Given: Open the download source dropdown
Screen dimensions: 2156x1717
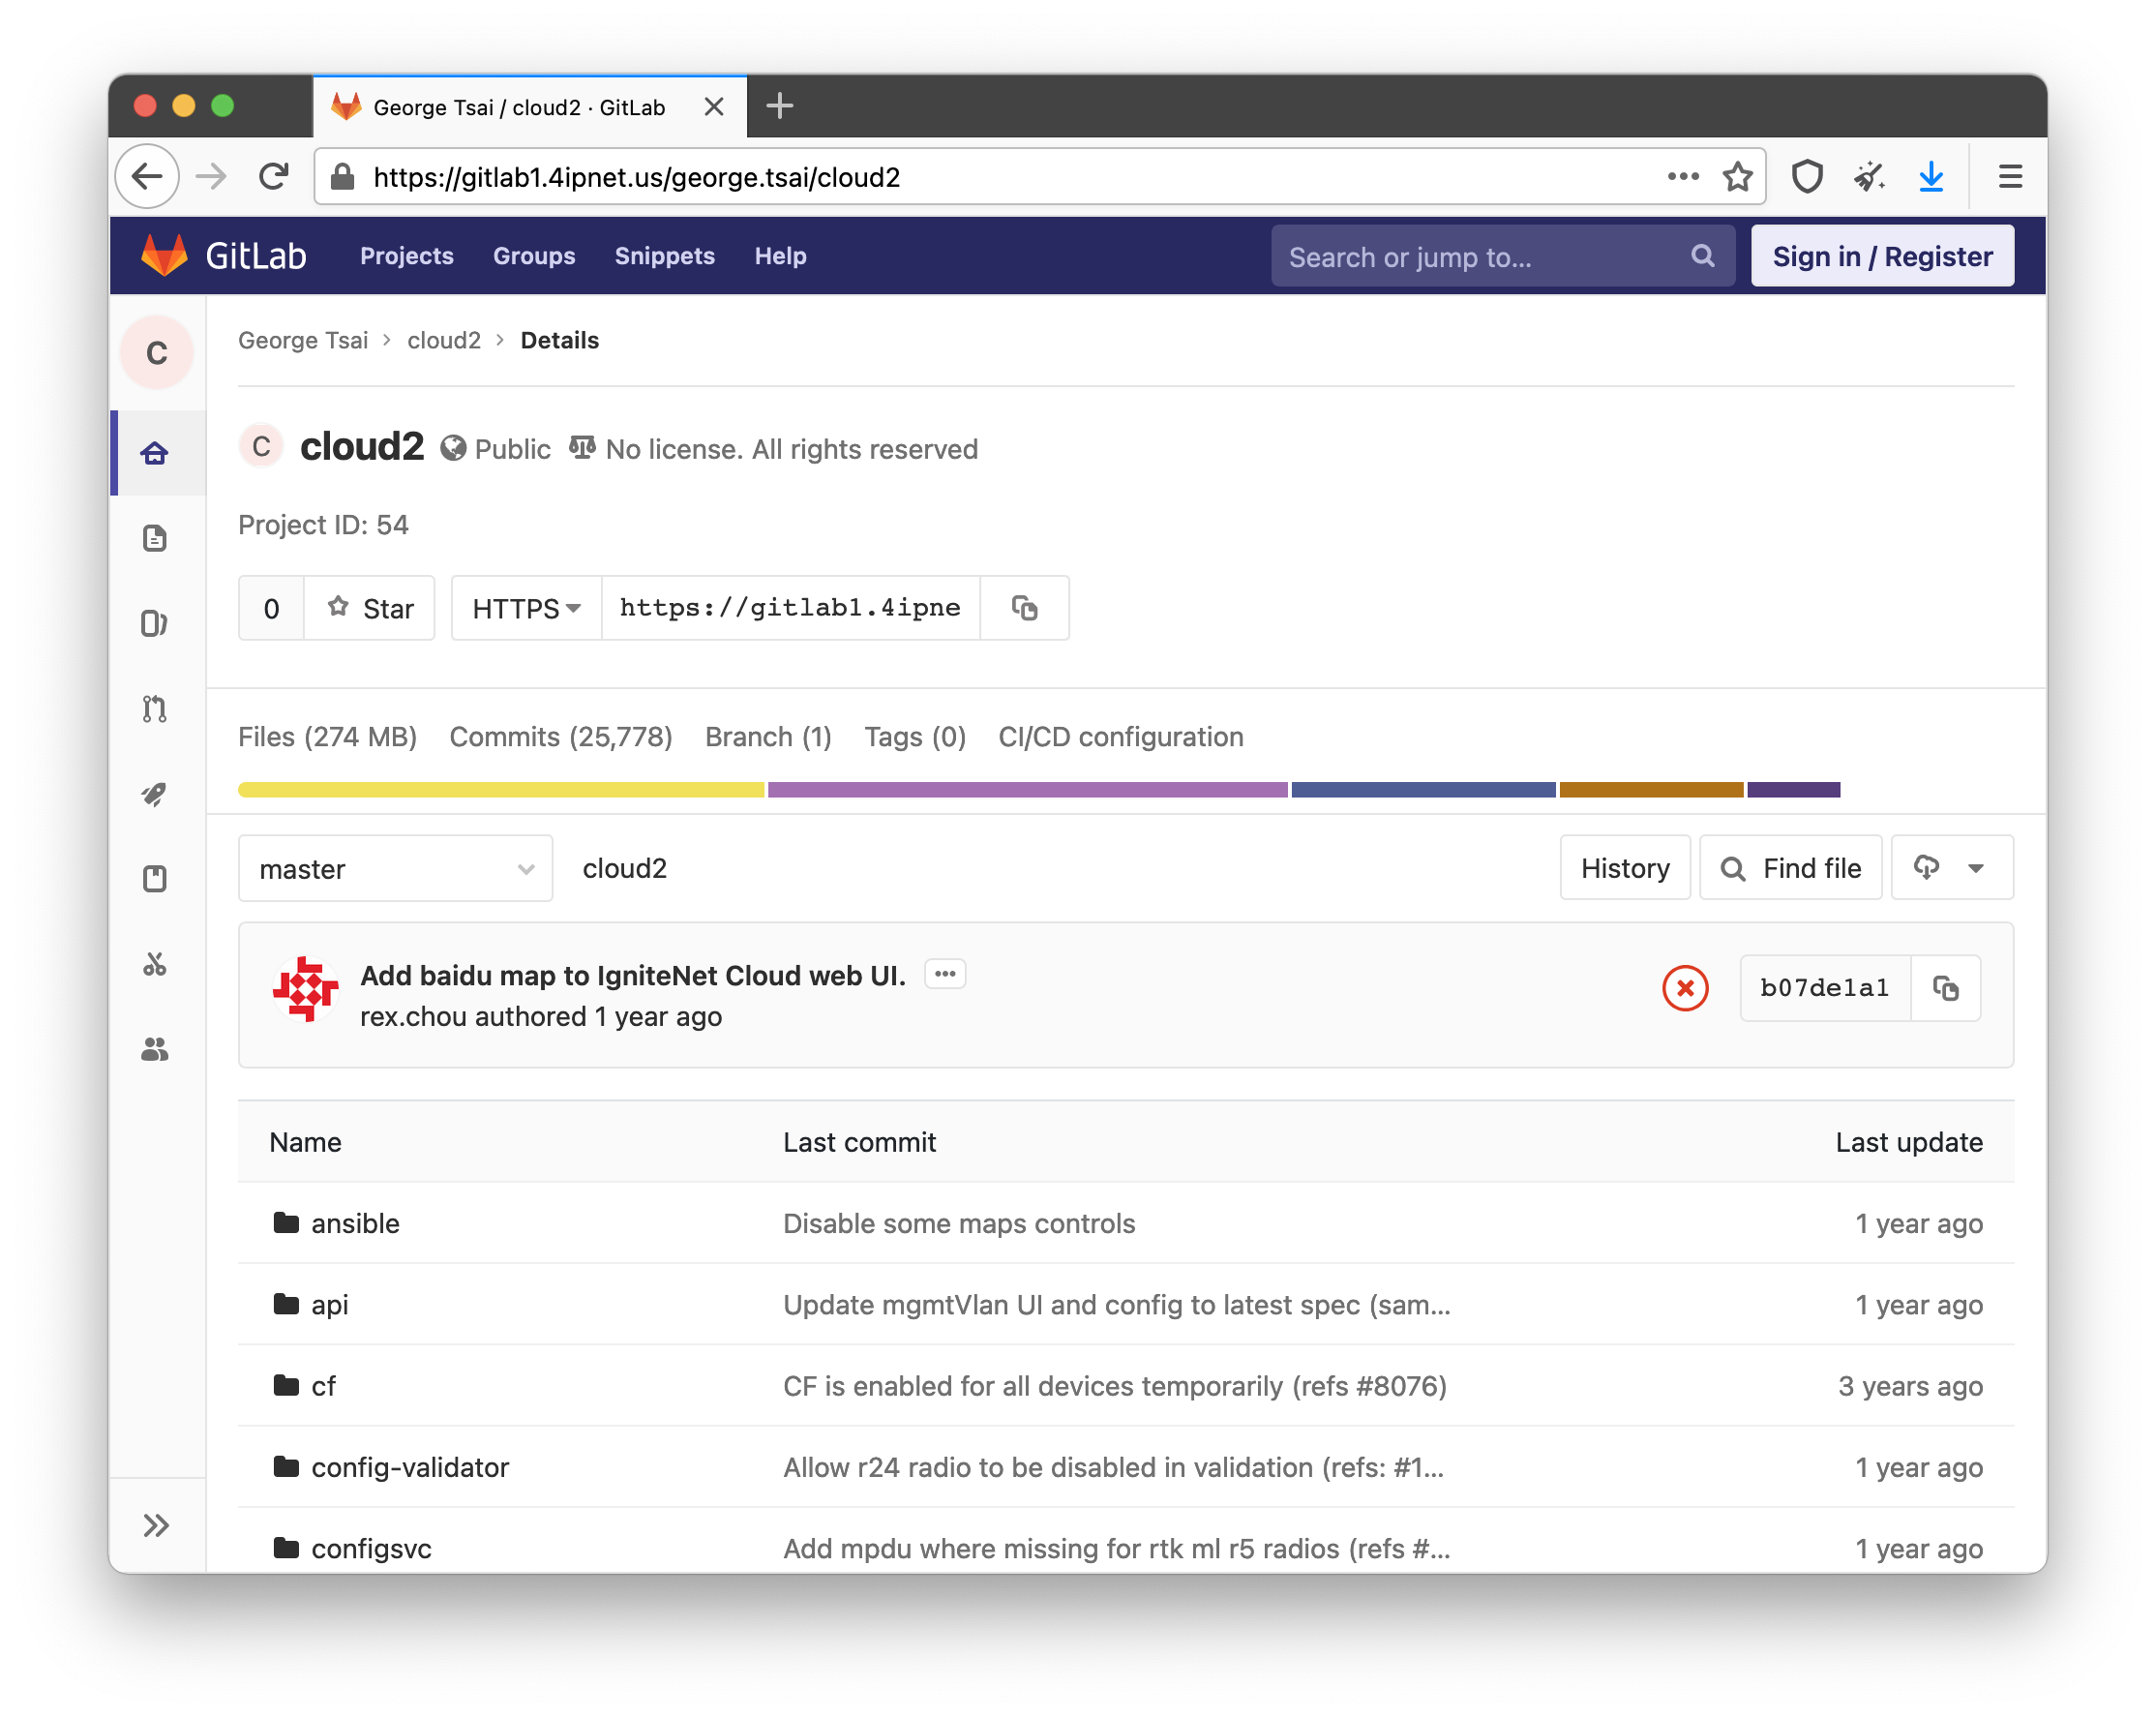Looking at the screenshot, I should click(x=1952, y=868).
